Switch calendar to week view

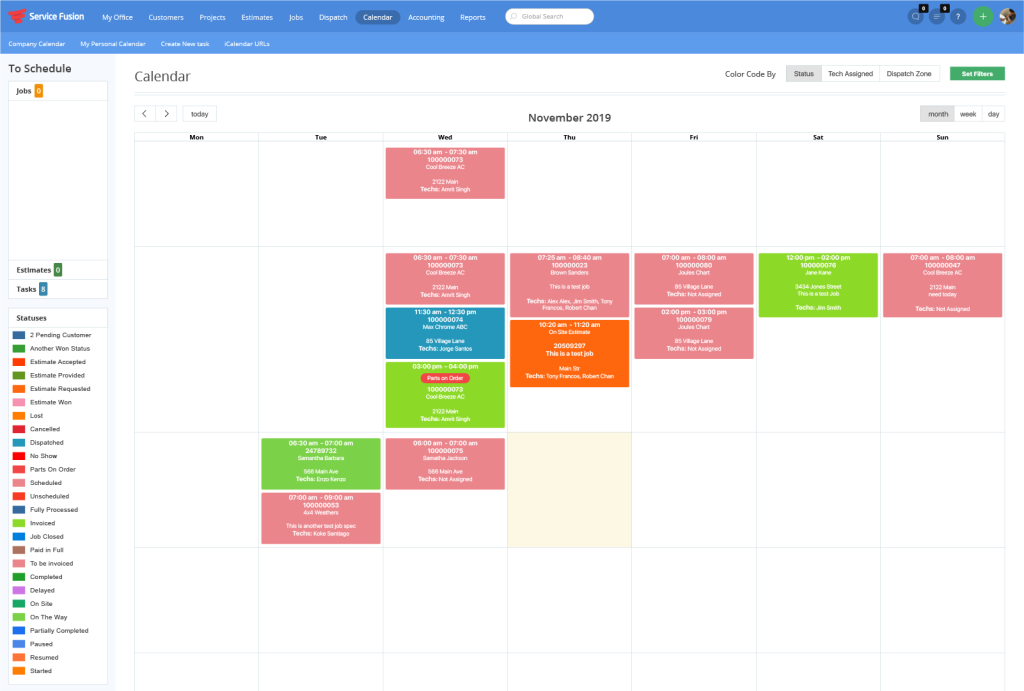tap(967, 114)
